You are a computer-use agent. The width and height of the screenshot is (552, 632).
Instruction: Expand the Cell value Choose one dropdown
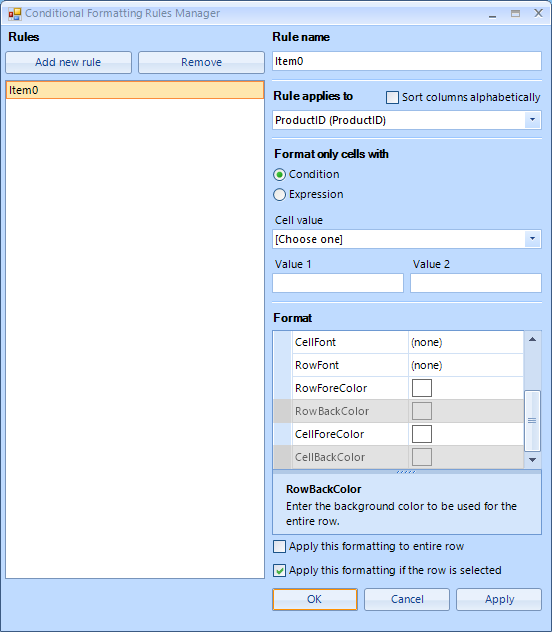click(x=532, y=239)
